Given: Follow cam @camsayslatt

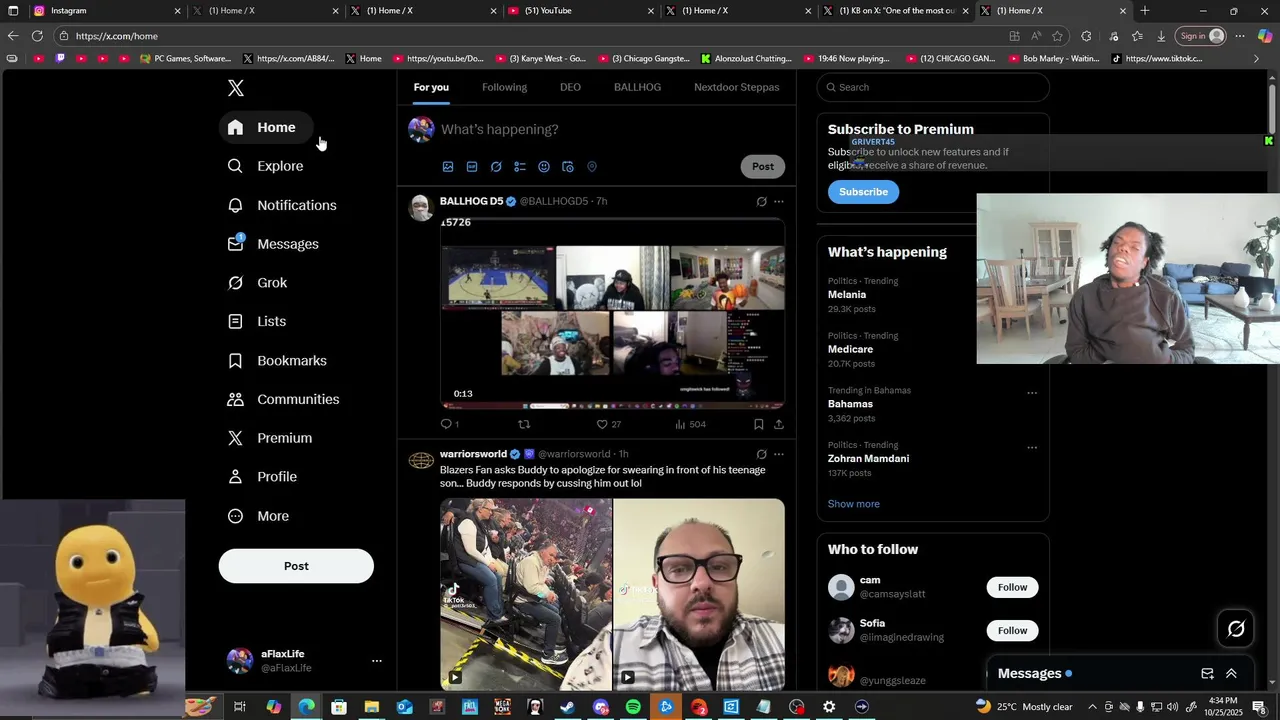Looking at the screenshot, I should pyautogui.click(x=1012, y=587).
